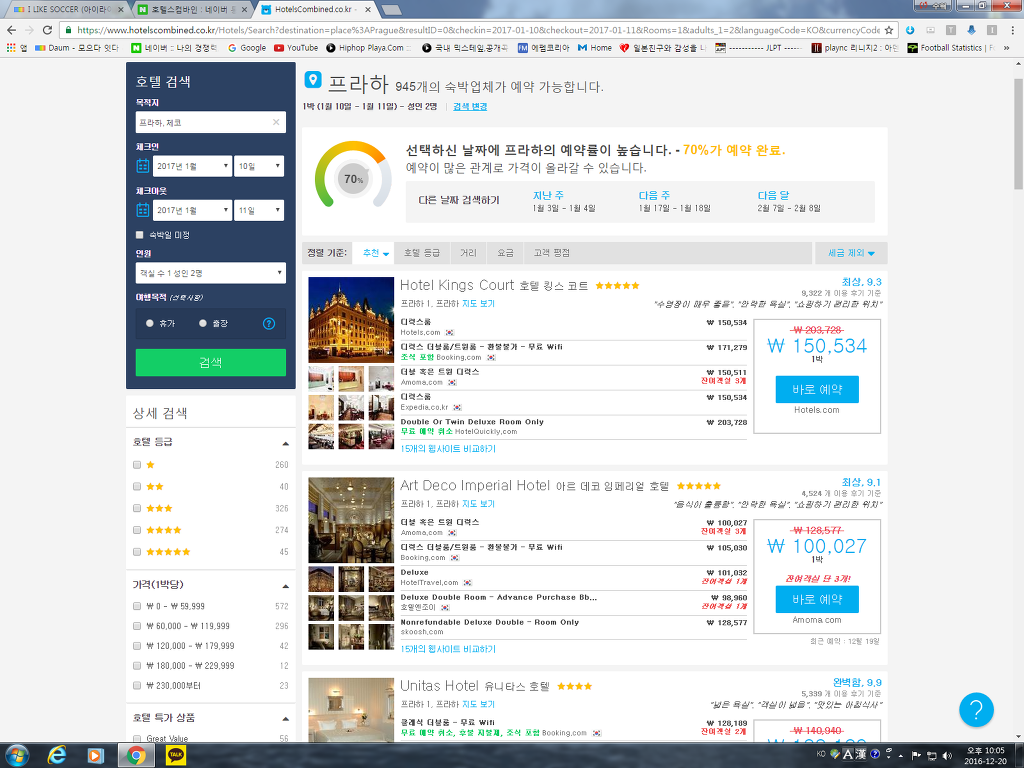1024x768 pixels.
Task: Open the 세금 제외 dropdown
Action: tap(851, 253)
